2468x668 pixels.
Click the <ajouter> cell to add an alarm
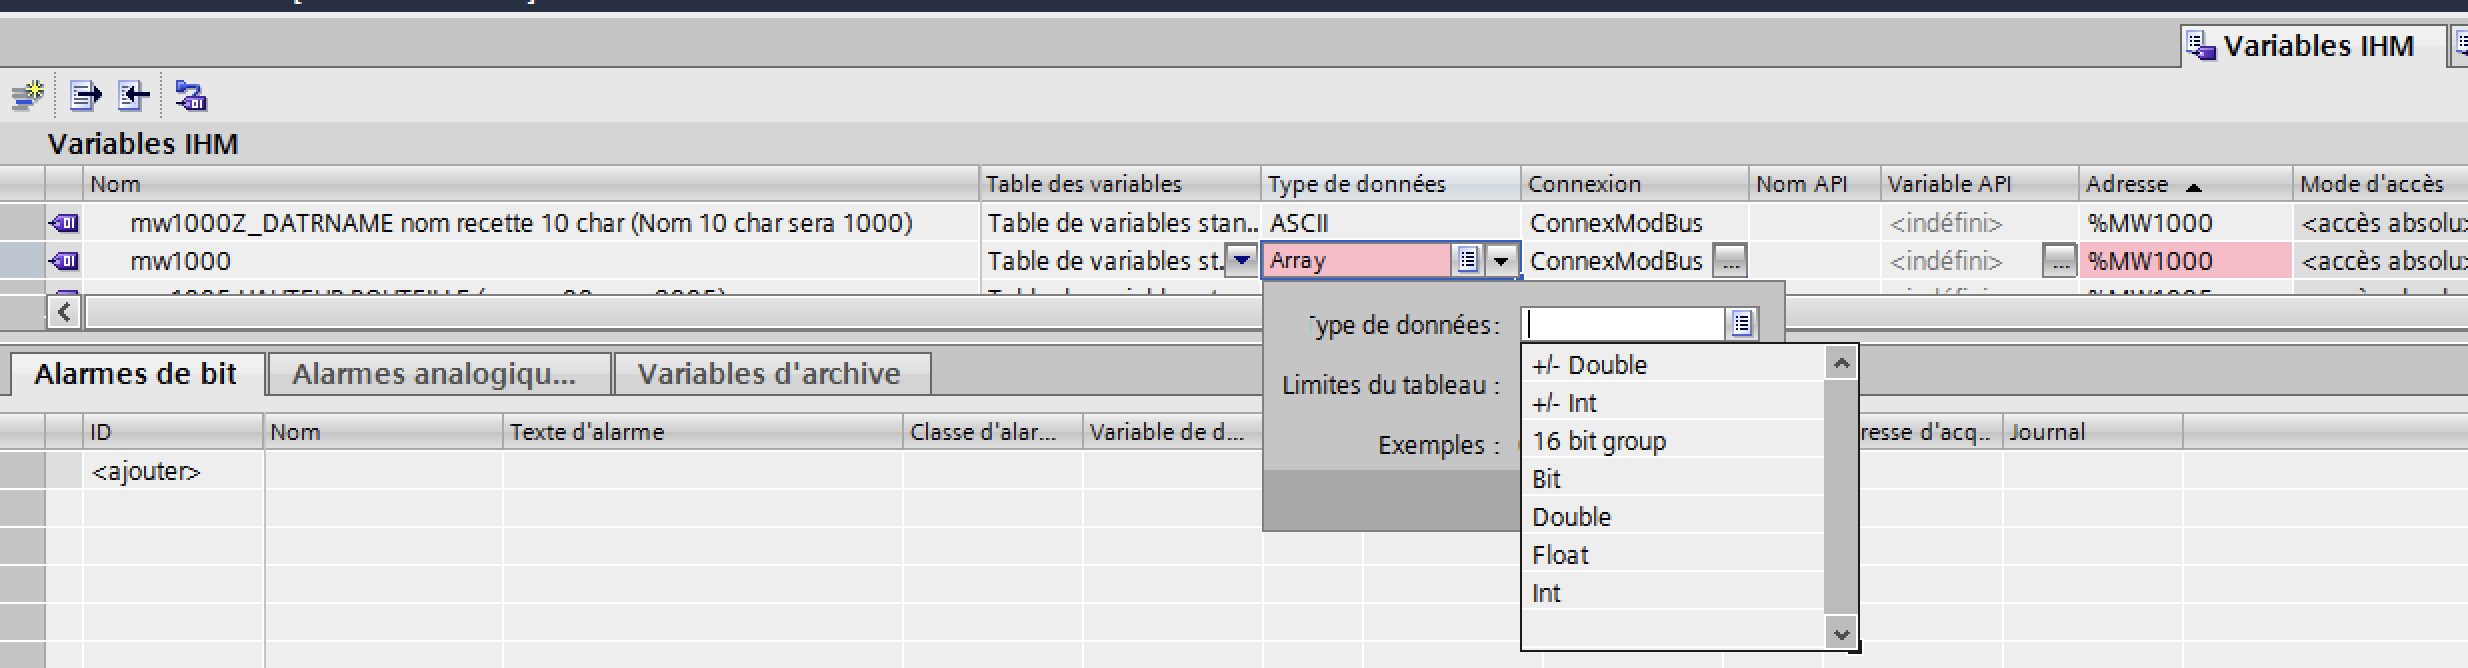click(x=146, y=471)
